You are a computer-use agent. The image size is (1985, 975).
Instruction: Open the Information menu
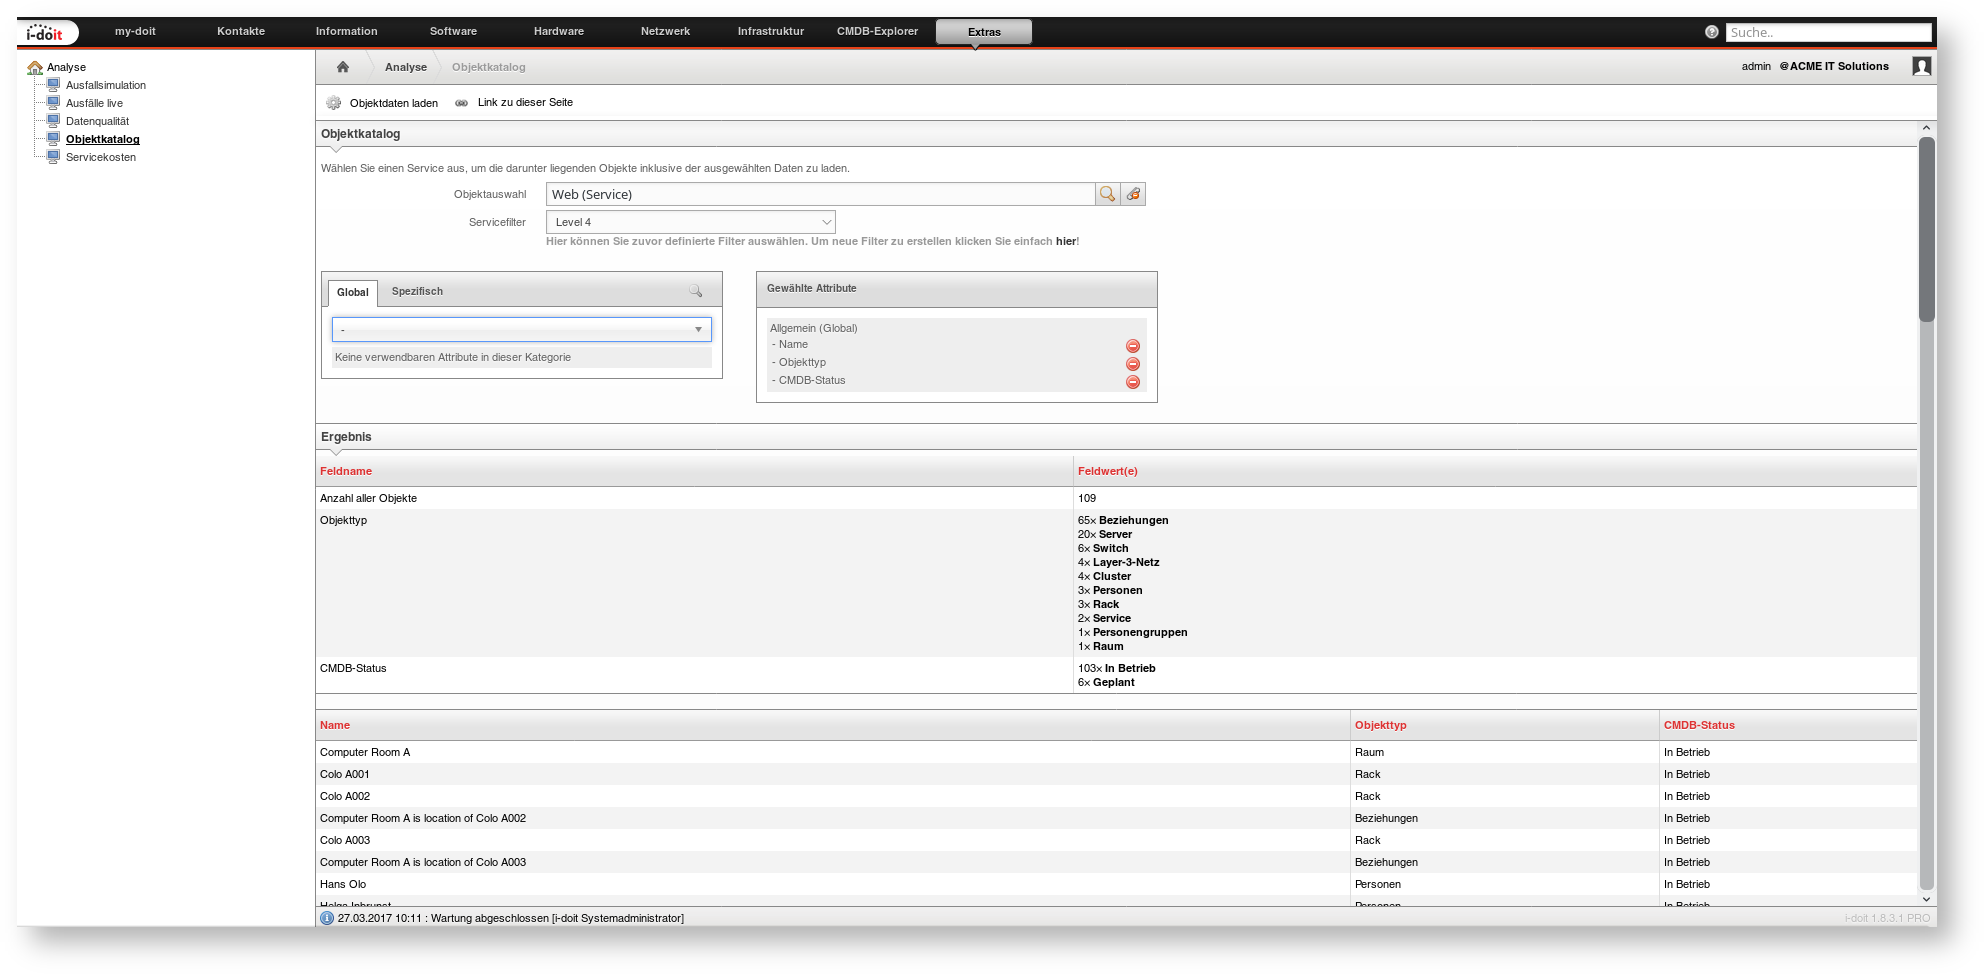click(347, 31)
